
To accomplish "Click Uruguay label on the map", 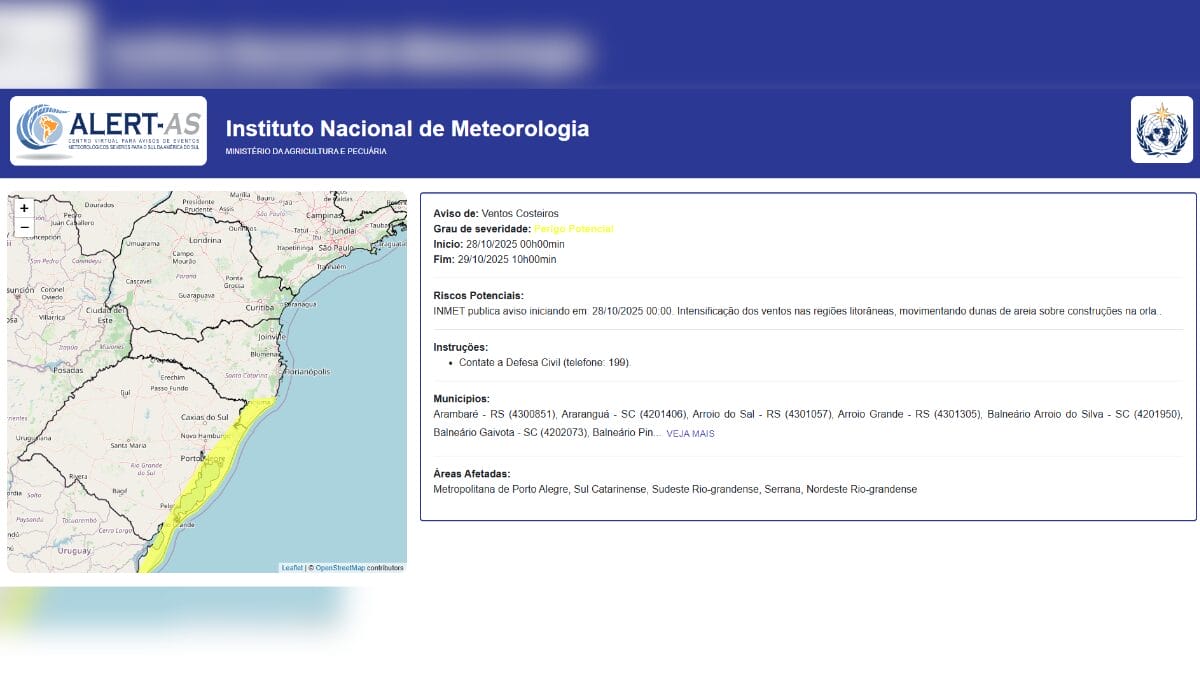I will pos(73,551).
